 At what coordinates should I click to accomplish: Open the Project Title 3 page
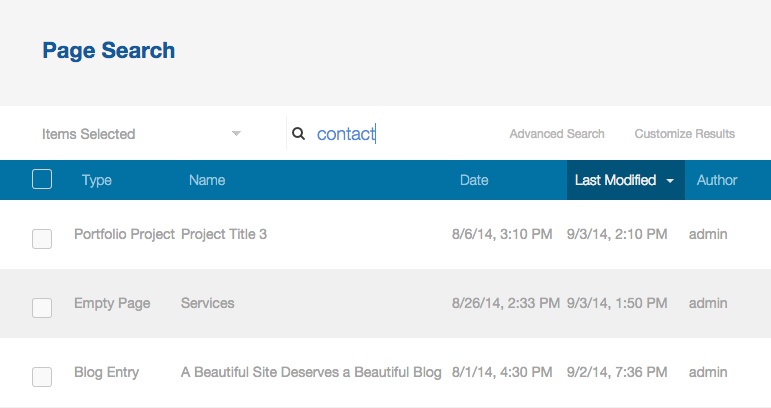pyautogui.click(x=224, y=234)
